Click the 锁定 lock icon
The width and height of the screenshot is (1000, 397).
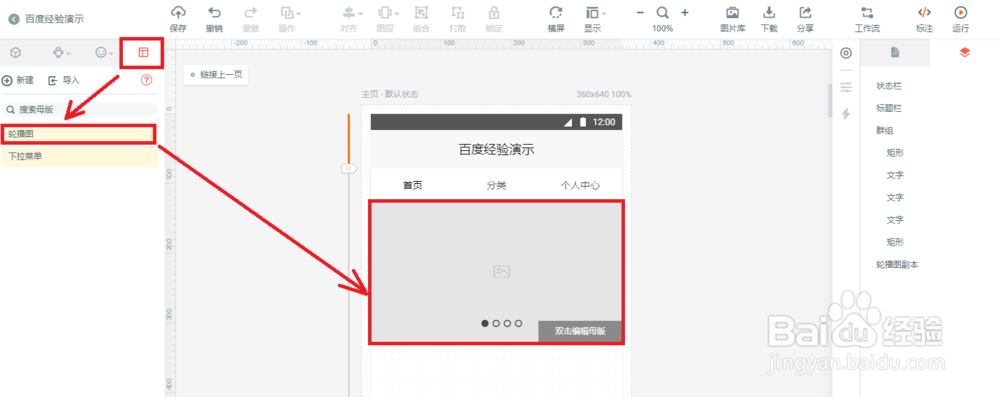[x=494, y=13]
